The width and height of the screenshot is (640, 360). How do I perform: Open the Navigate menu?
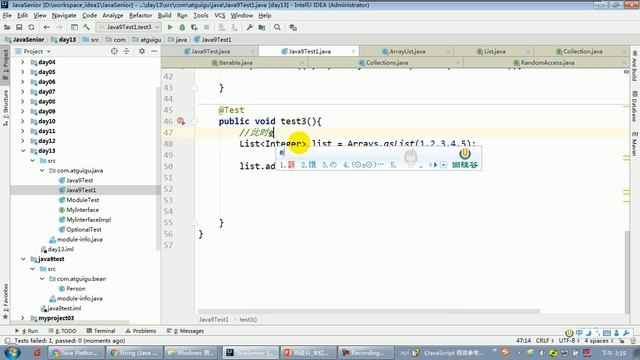pyautogui.click(x=64, y=16)
